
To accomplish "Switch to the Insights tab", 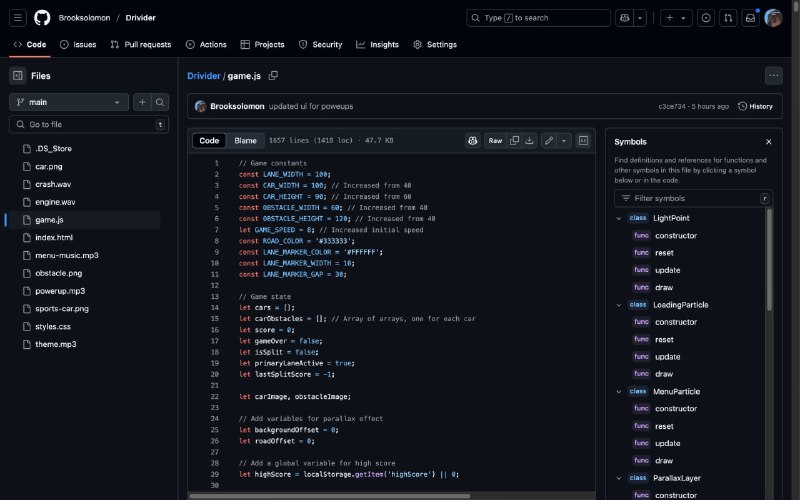I will pos(378,44).
